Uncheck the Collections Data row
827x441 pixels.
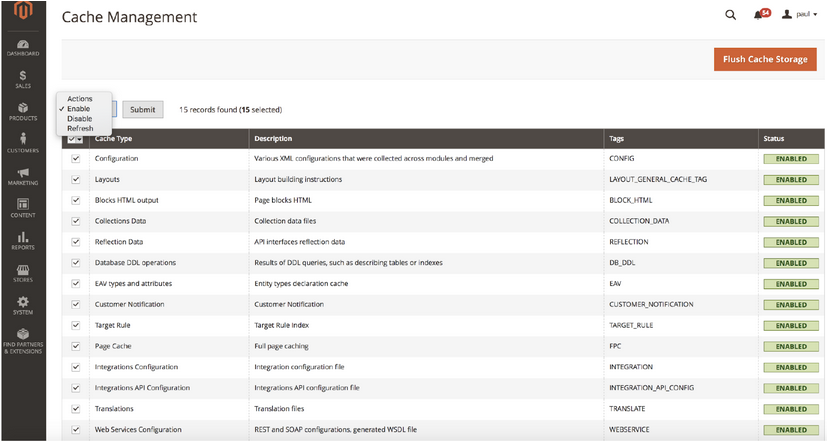tap(75, 221)
